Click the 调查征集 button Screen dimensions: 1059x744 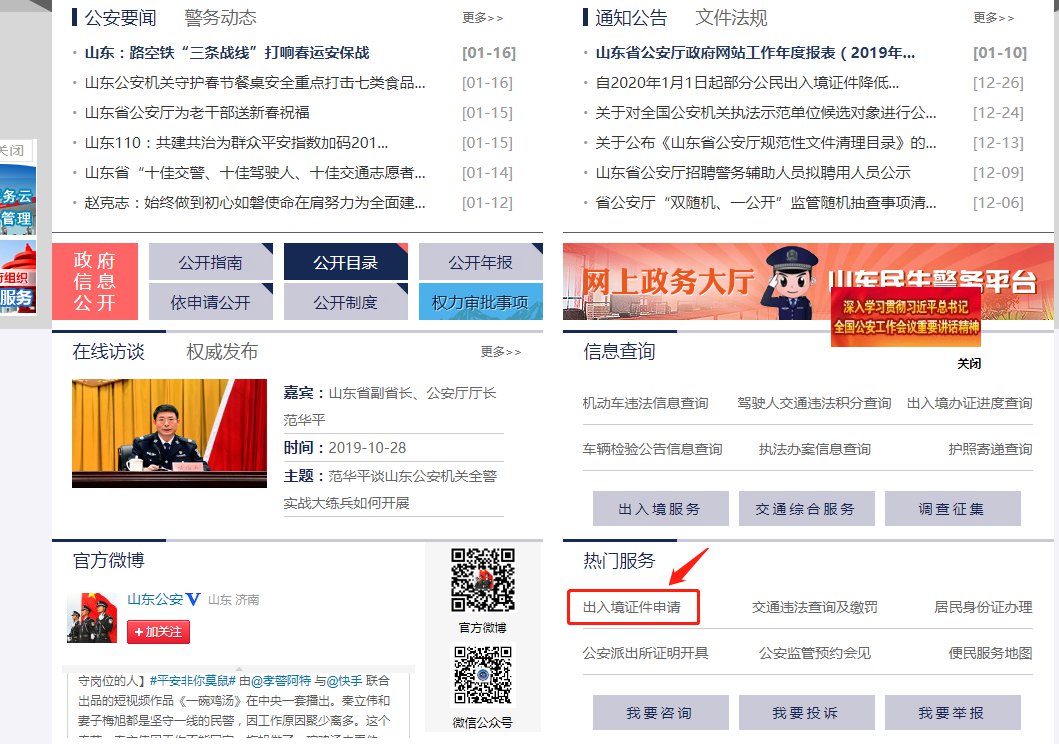click(x=952, y=508)
